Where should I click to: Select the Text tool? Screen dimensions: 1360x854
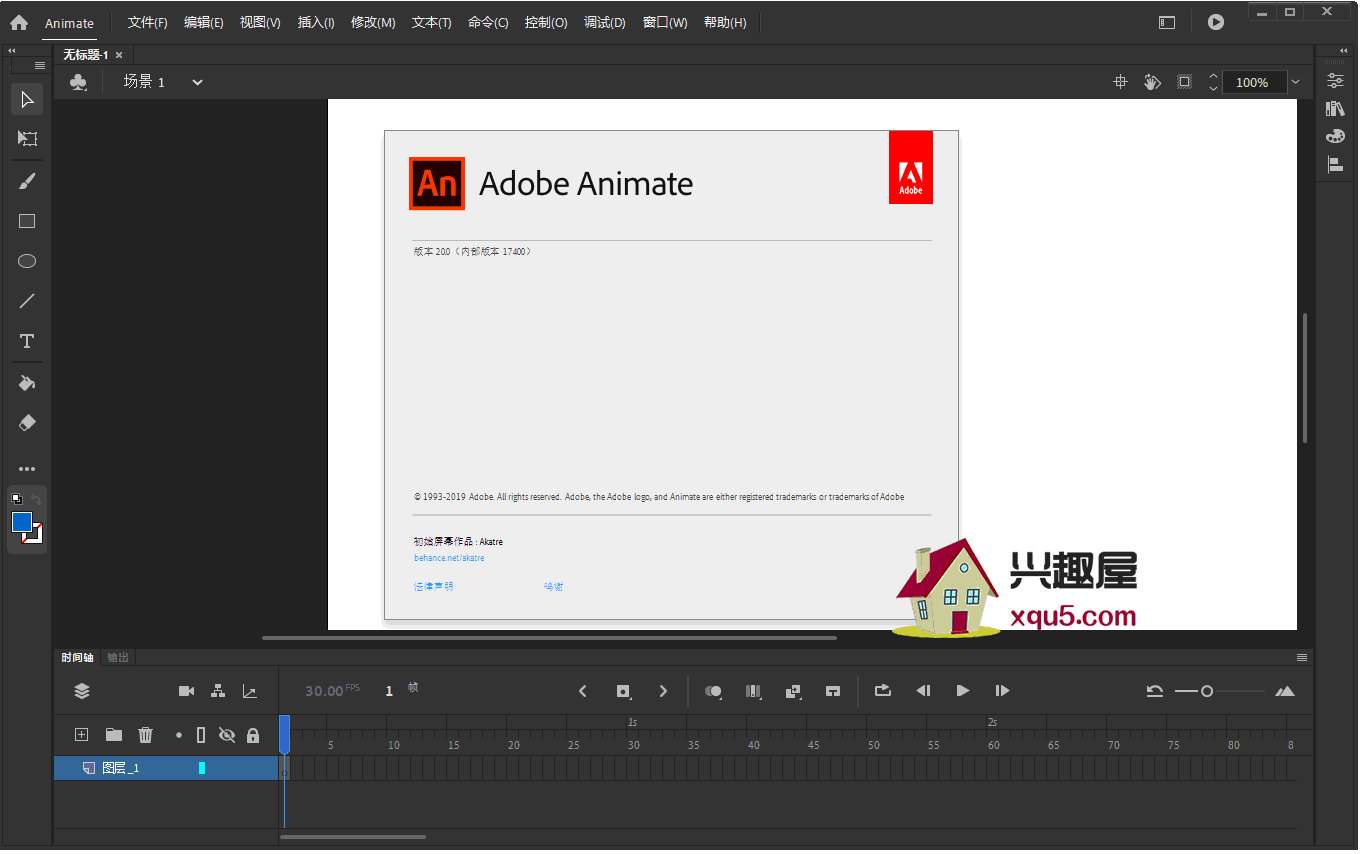pos(27,341)
